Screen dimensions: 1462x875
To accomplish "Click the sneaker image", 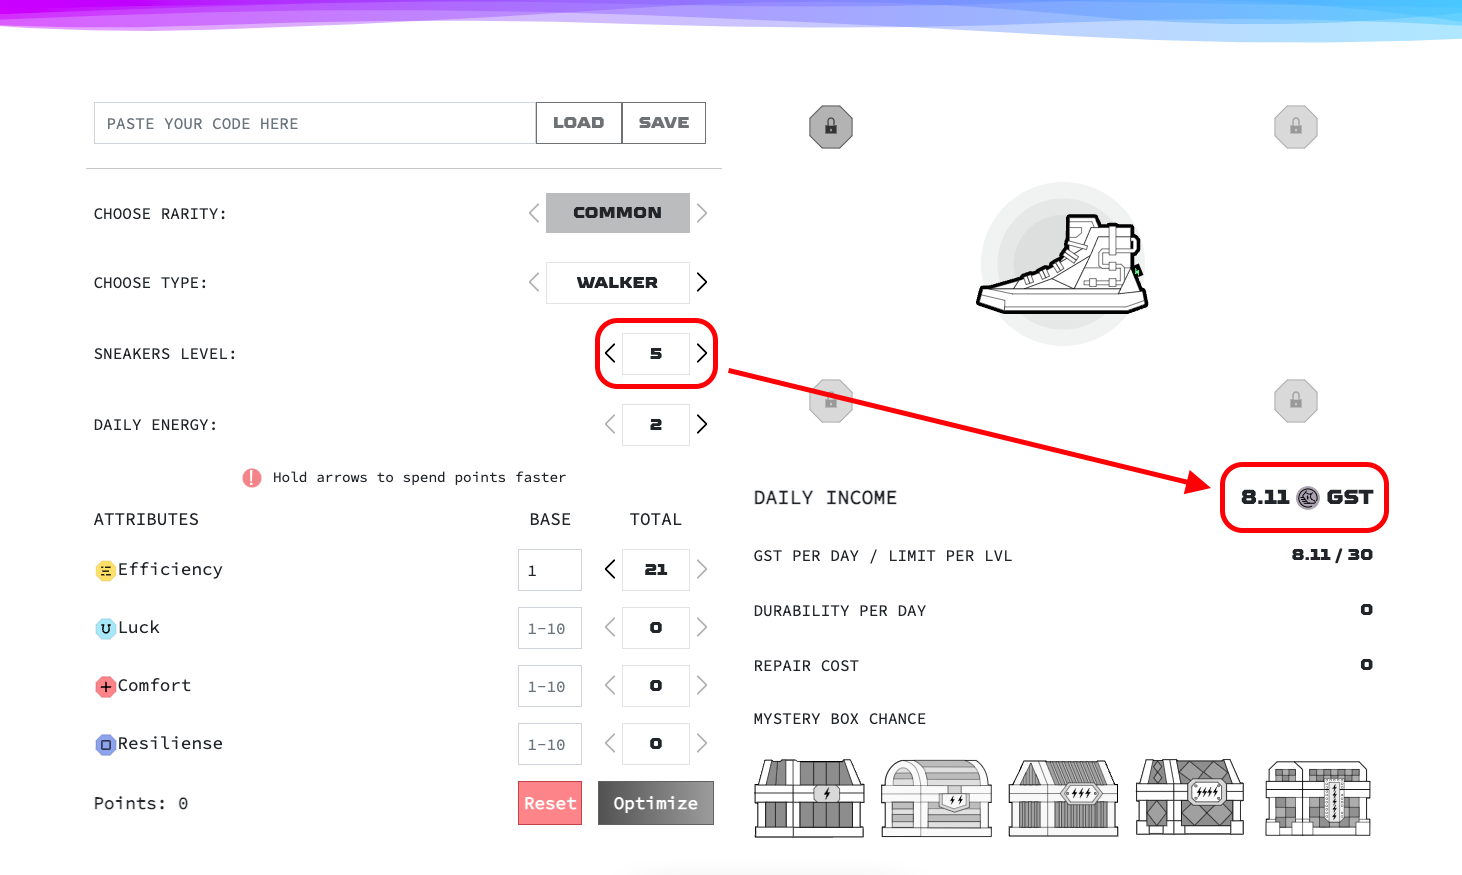I will (1062, 264).
